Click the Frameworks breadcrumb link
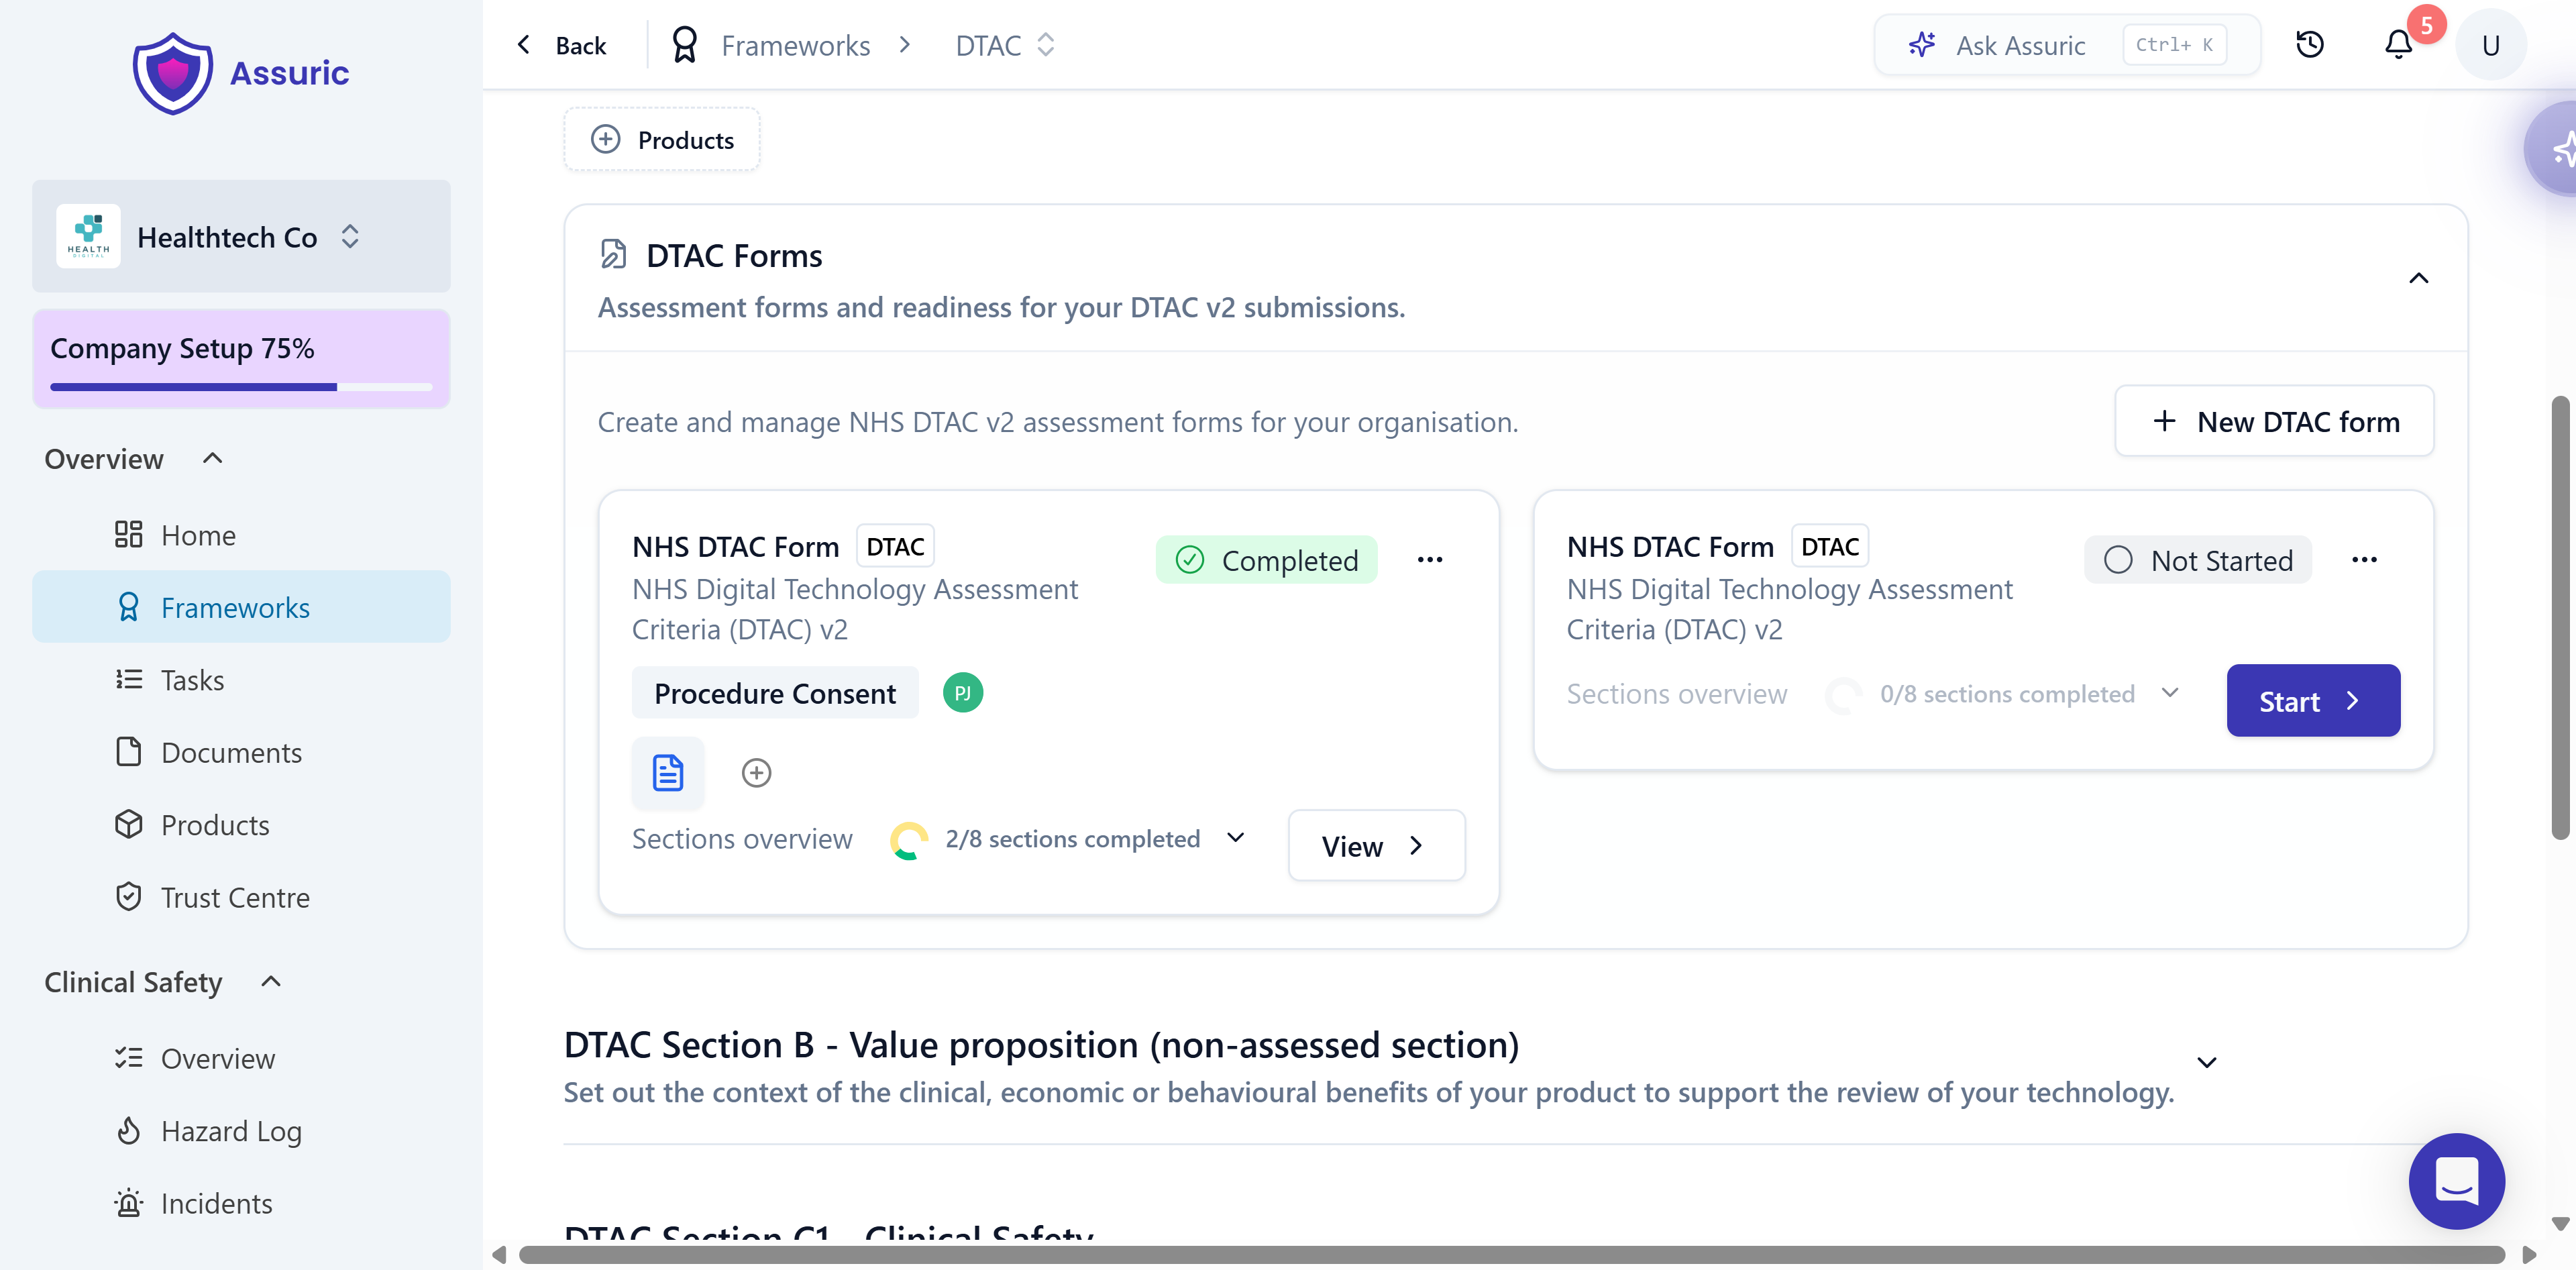This screenshot has height=1270, width=2576. 796,45
